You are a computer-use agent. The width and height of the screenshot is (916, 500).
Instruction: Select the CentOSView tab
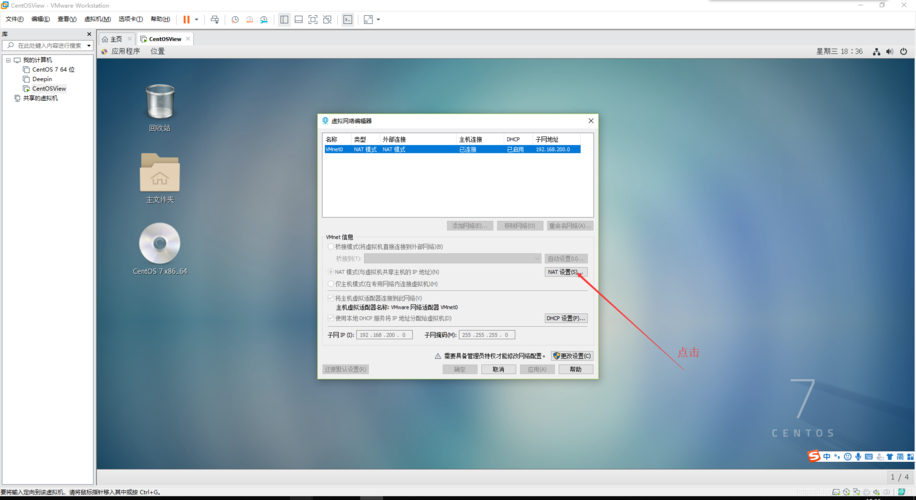point(165,39)
